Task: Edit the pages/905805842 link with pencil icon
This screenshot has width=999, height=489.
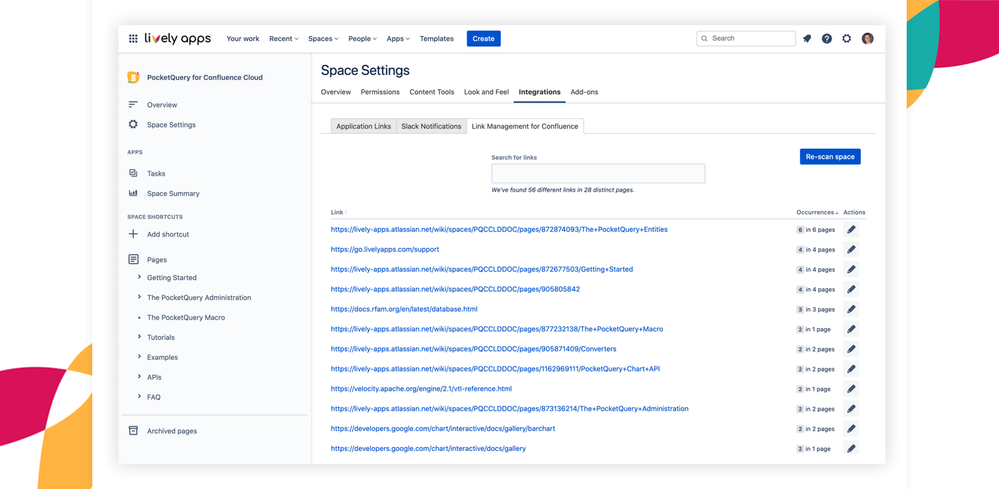Action: tap(851, 289)
